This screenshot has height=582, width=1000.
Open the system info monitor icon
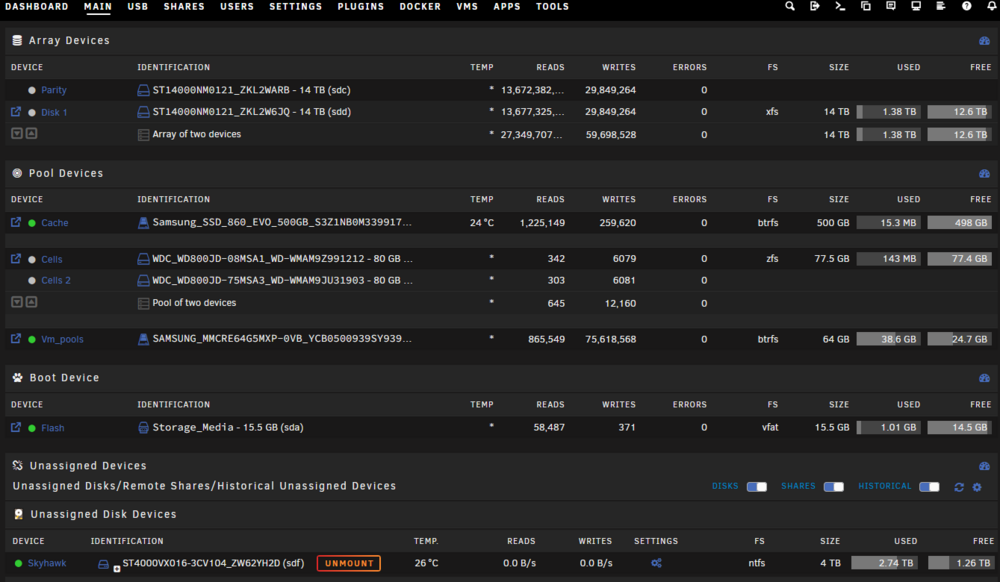coord(916,6)
